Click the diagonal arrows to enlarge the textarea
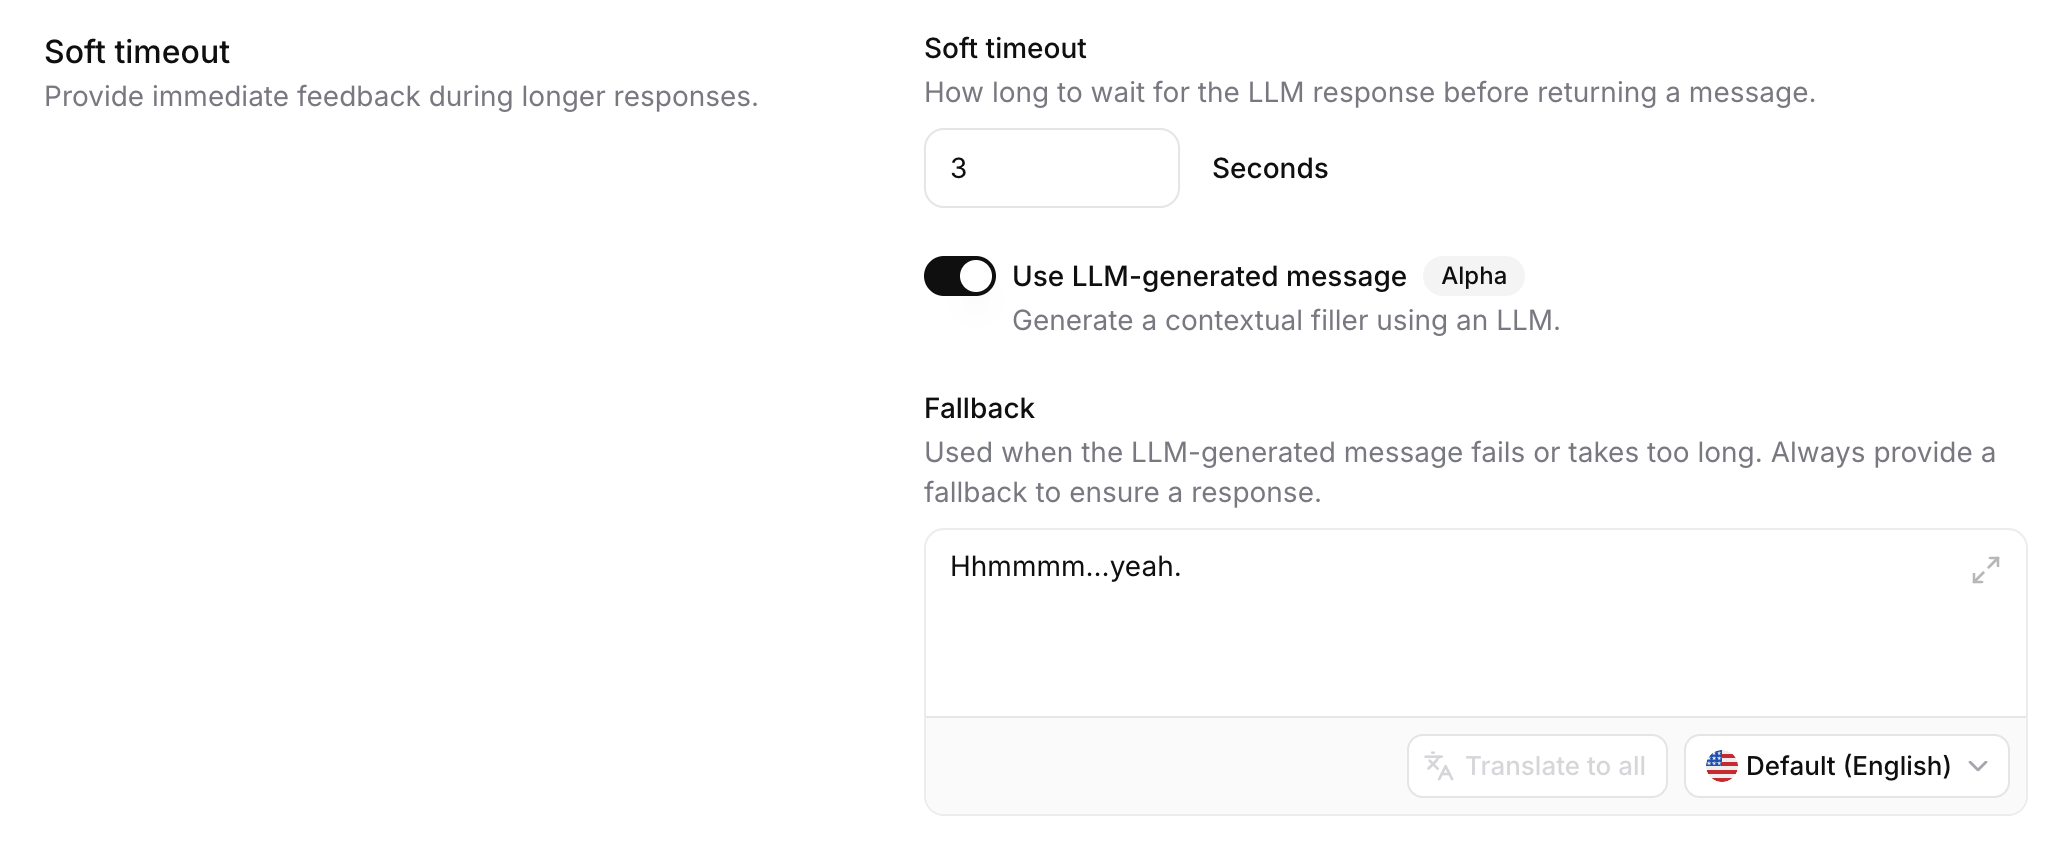Viewport: 2052px width, 844px height. 1986,570
